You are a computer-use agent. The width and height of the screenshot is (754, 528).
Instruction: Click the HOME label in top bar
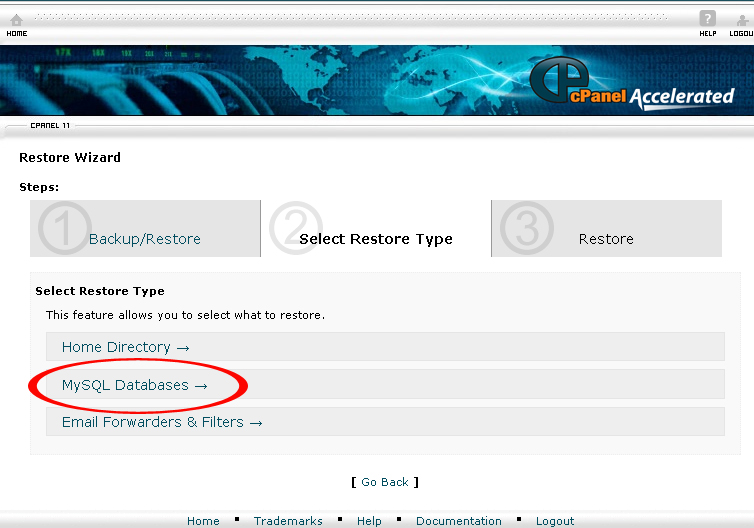tap(17, 34)
